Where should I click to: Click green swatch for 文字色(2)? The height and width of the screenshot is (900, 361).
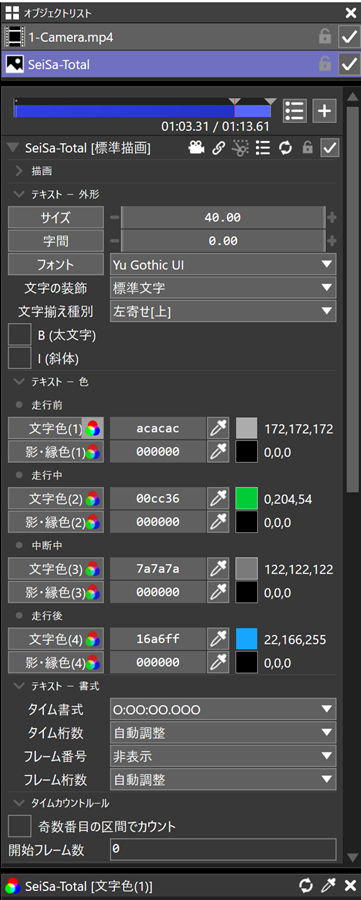click(246, 499)
